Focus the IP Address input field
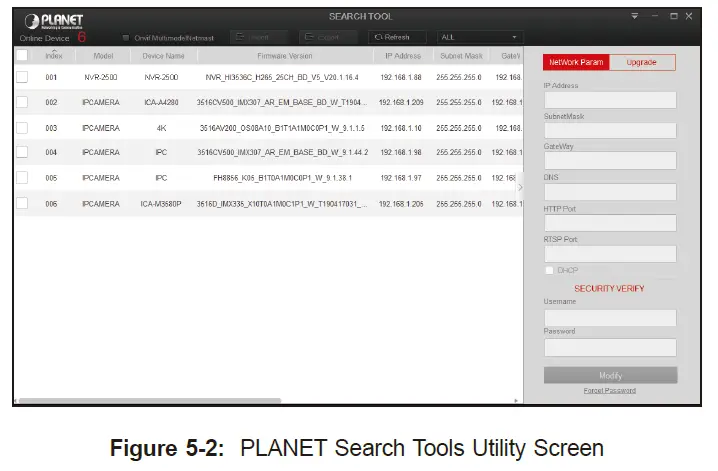Viewport: 718px width, 471px height. [x=610, y=100]
